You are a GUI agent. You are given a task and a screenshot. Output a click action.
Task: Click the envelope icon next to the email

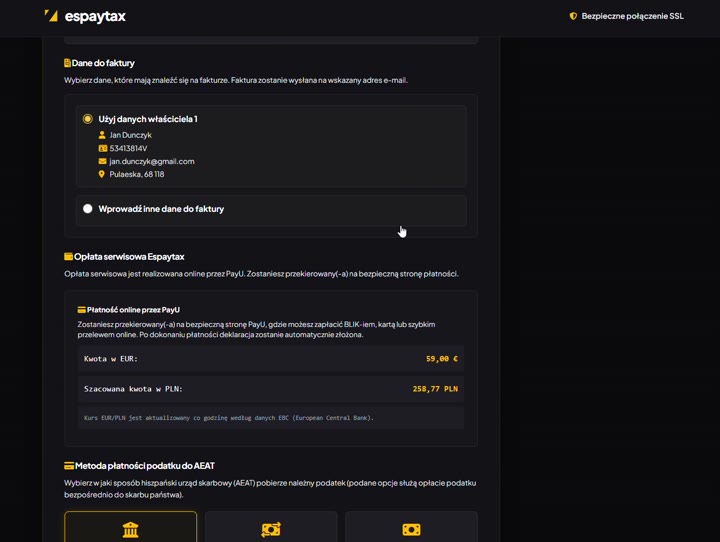pos(102,161)
